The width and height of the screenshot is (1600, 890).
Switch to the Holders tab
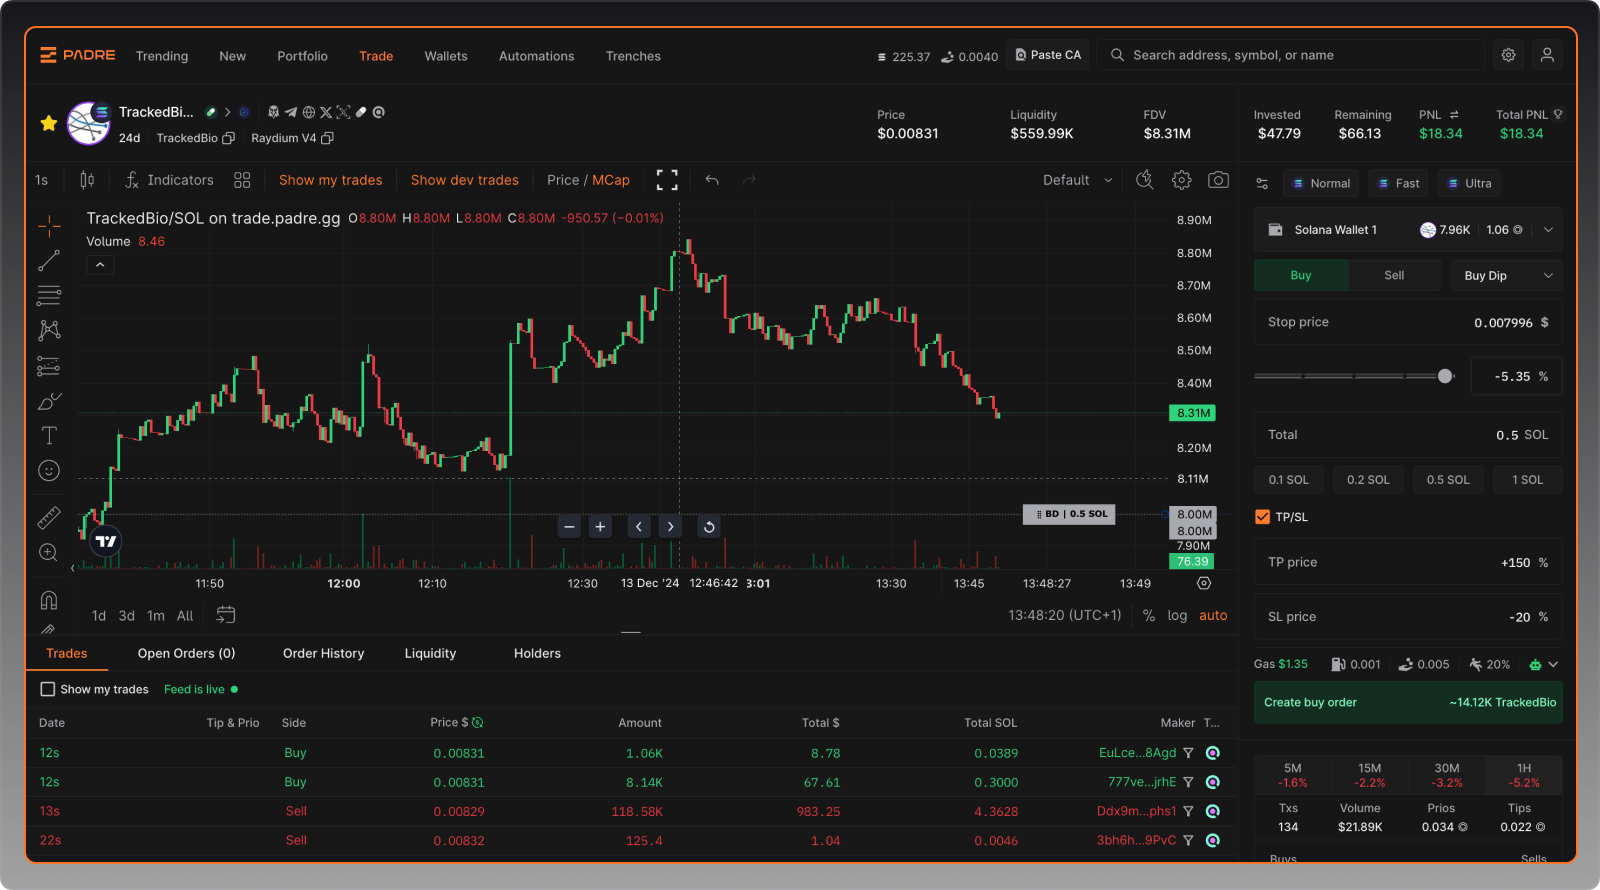coord(537,653)
